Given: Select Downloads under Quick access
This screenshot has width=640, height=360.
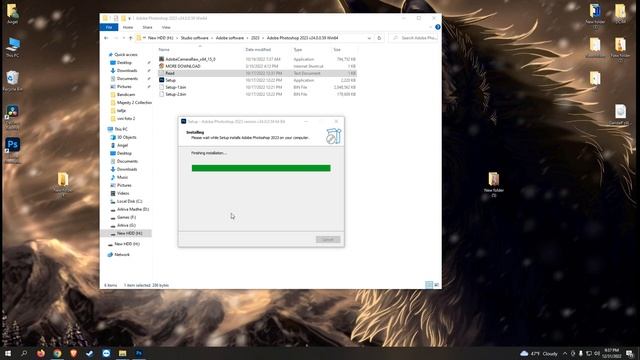Looking at the screenshot, I should click(x=127, y=71).
